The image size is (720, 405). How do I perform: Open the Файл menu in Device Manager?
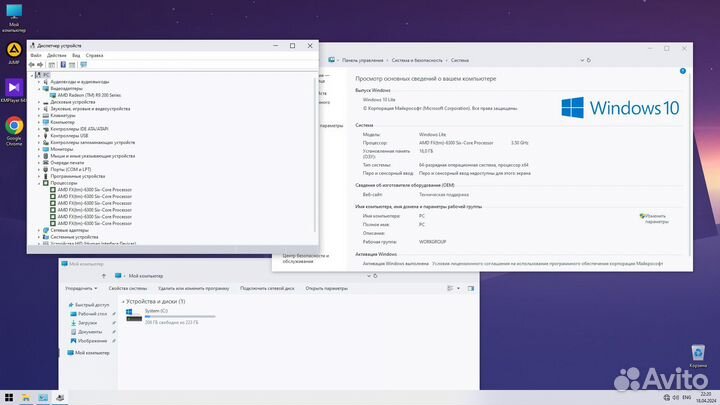coord(36,55)
